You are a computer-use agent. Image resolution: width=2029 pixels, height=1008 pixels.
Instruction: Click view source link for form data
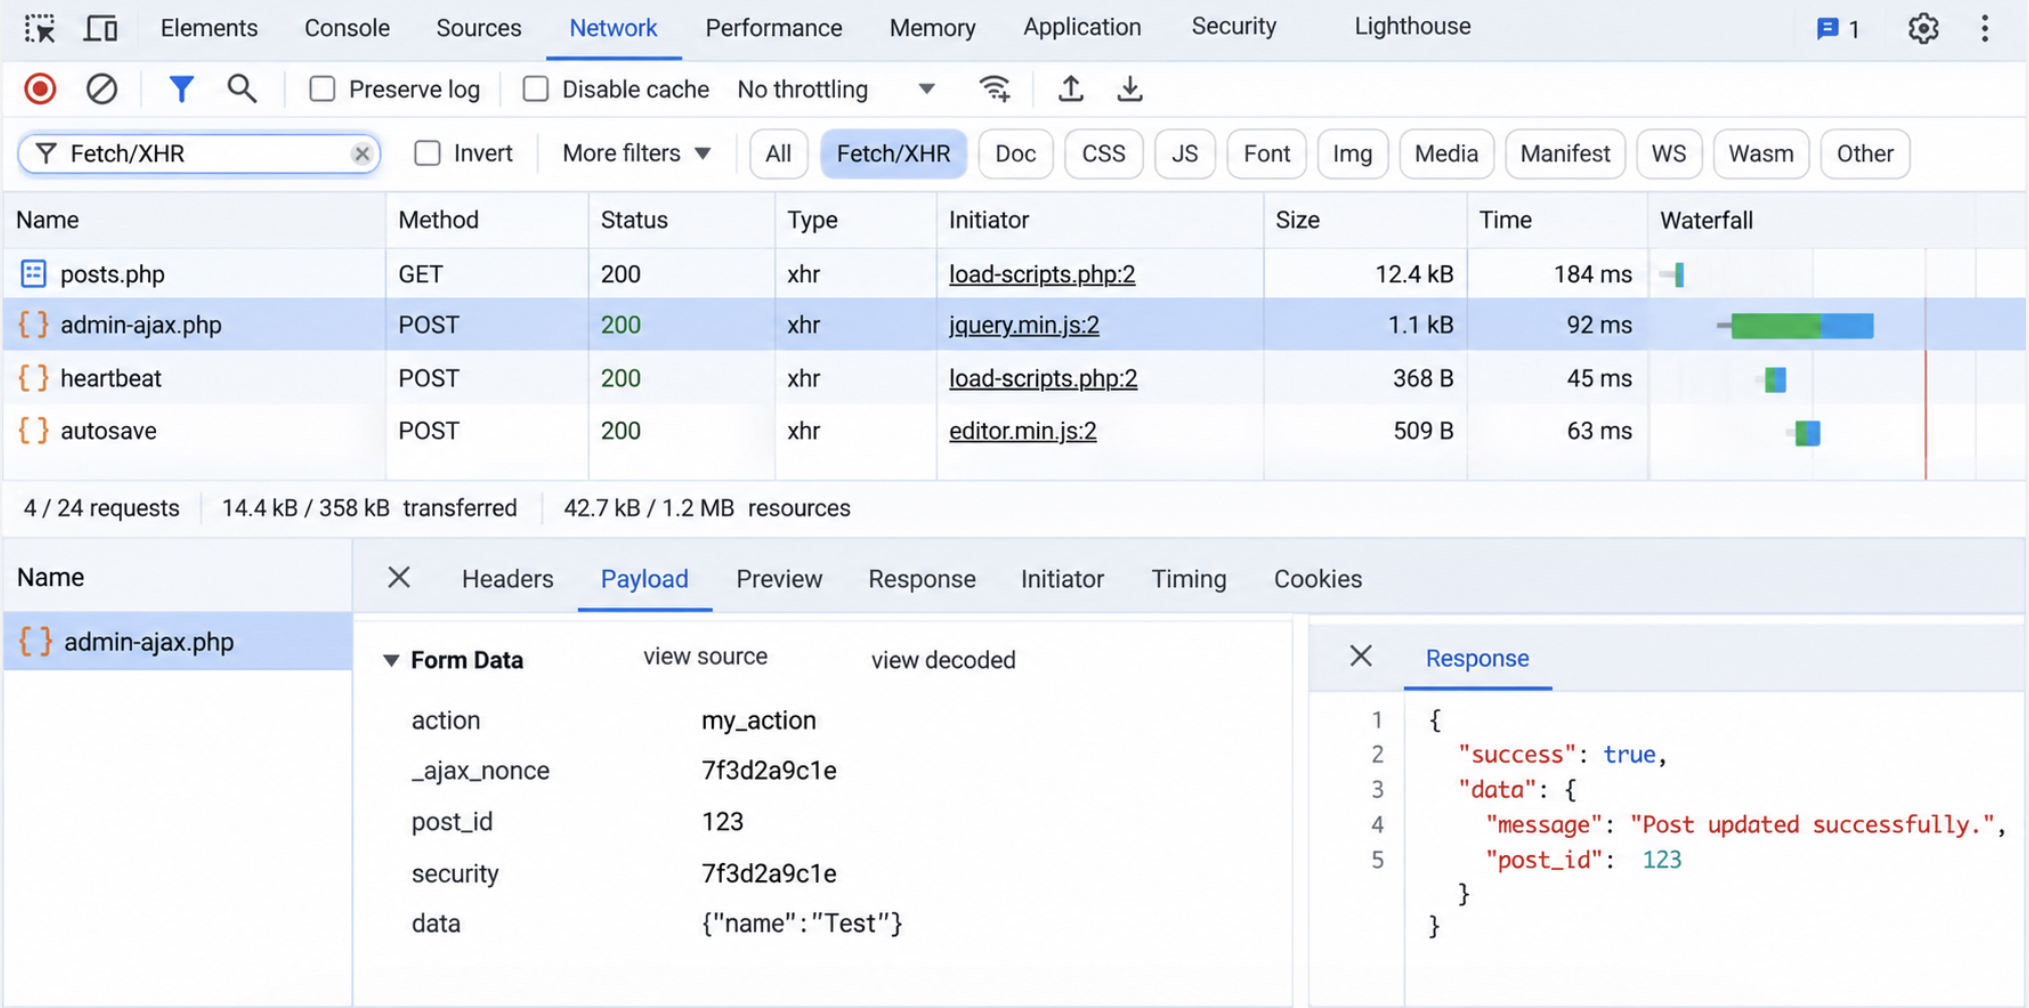705,657
